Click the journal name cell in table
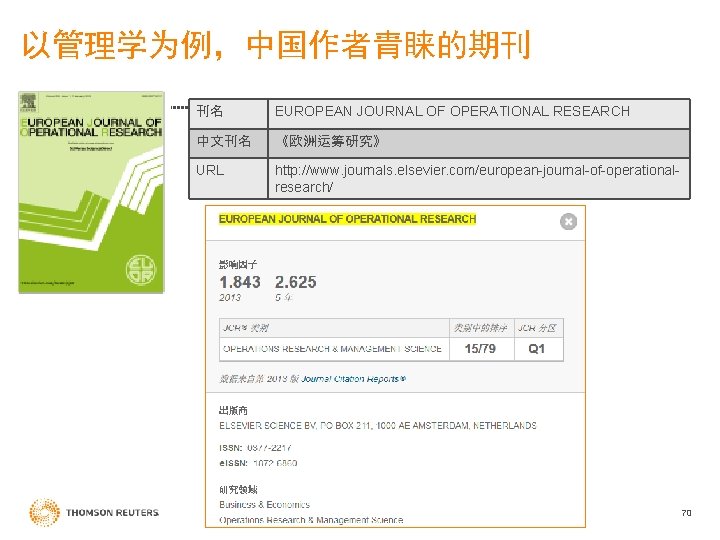This screenshot has height=540, width=720. click(478, 113)
